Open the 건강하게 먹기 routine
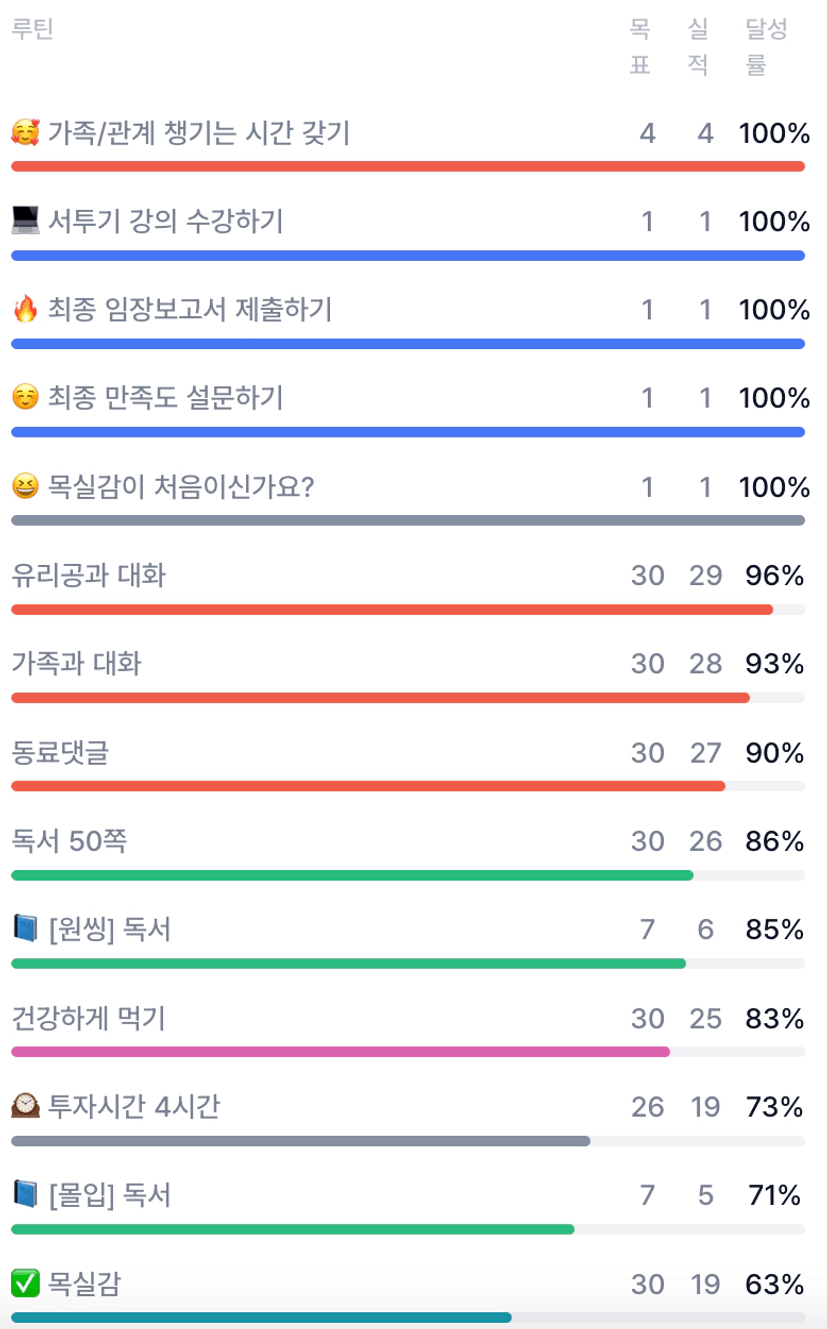This screenshot has width=827, height=1329. pos(88,1019)
